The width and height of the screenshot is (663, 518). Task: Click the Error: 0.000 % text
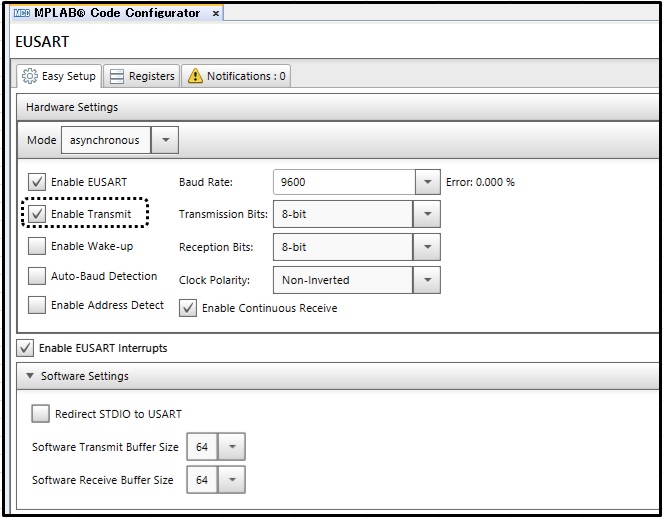480,182
